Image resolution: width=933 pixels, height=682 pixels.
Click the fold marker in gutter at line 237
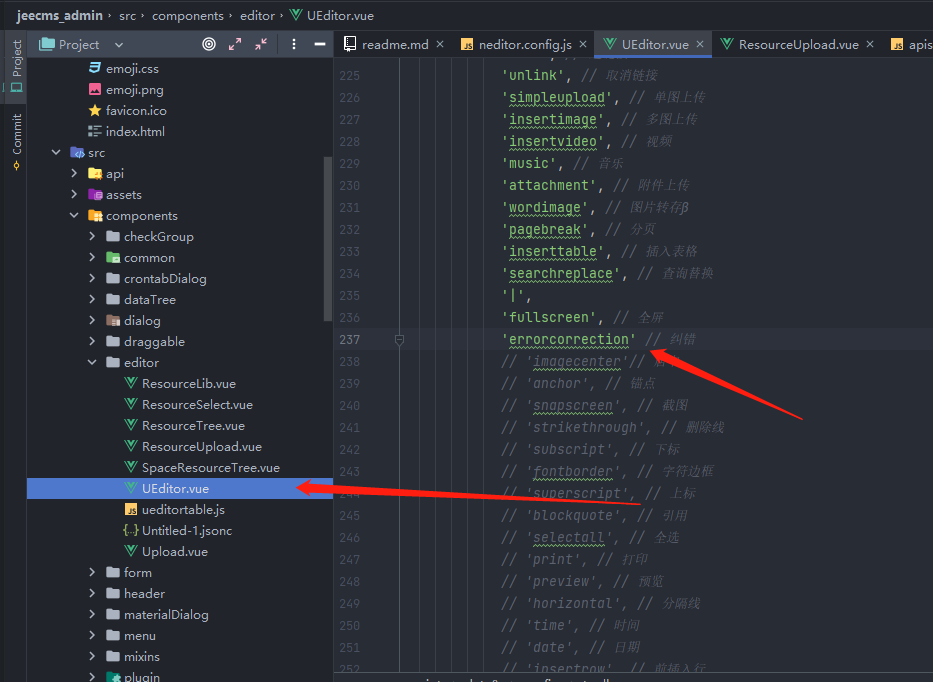[399, 340]
